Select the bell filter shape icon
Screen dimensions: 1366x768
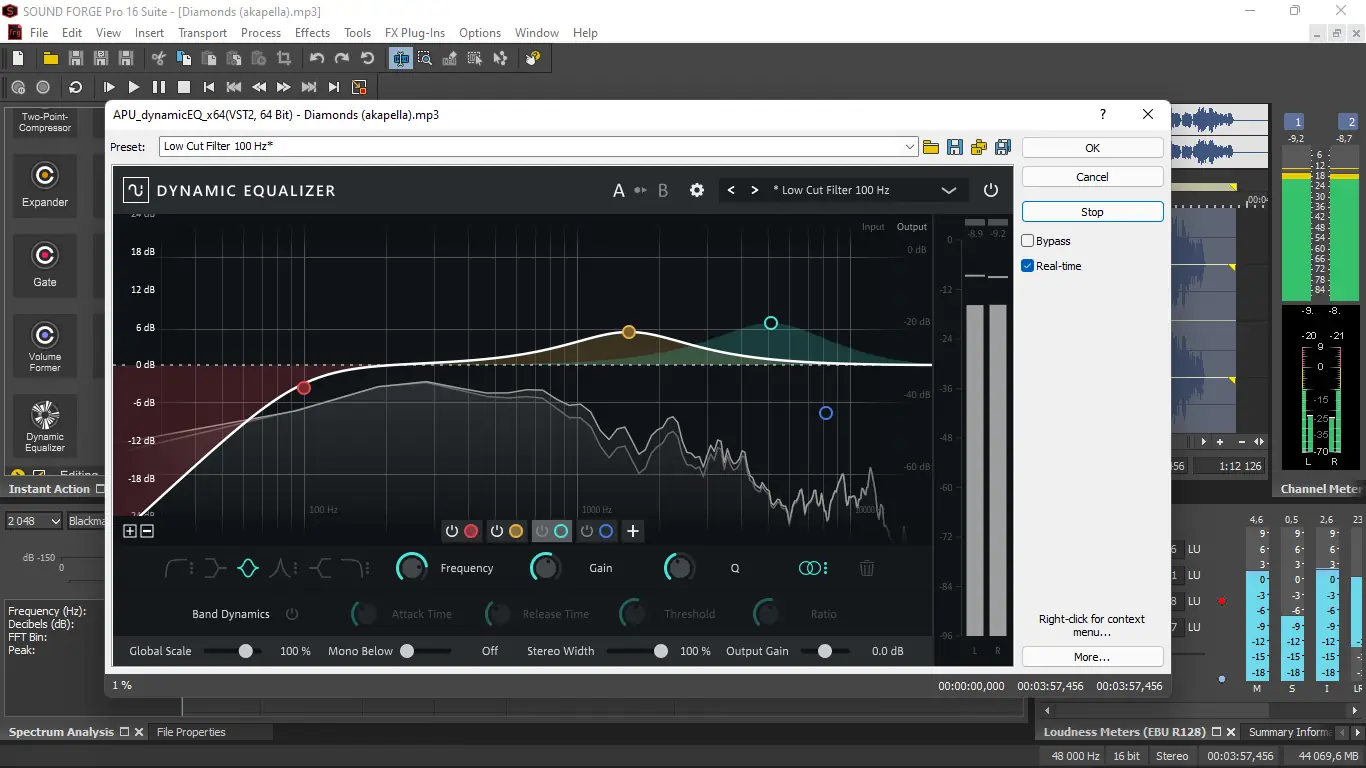point(248,568)
